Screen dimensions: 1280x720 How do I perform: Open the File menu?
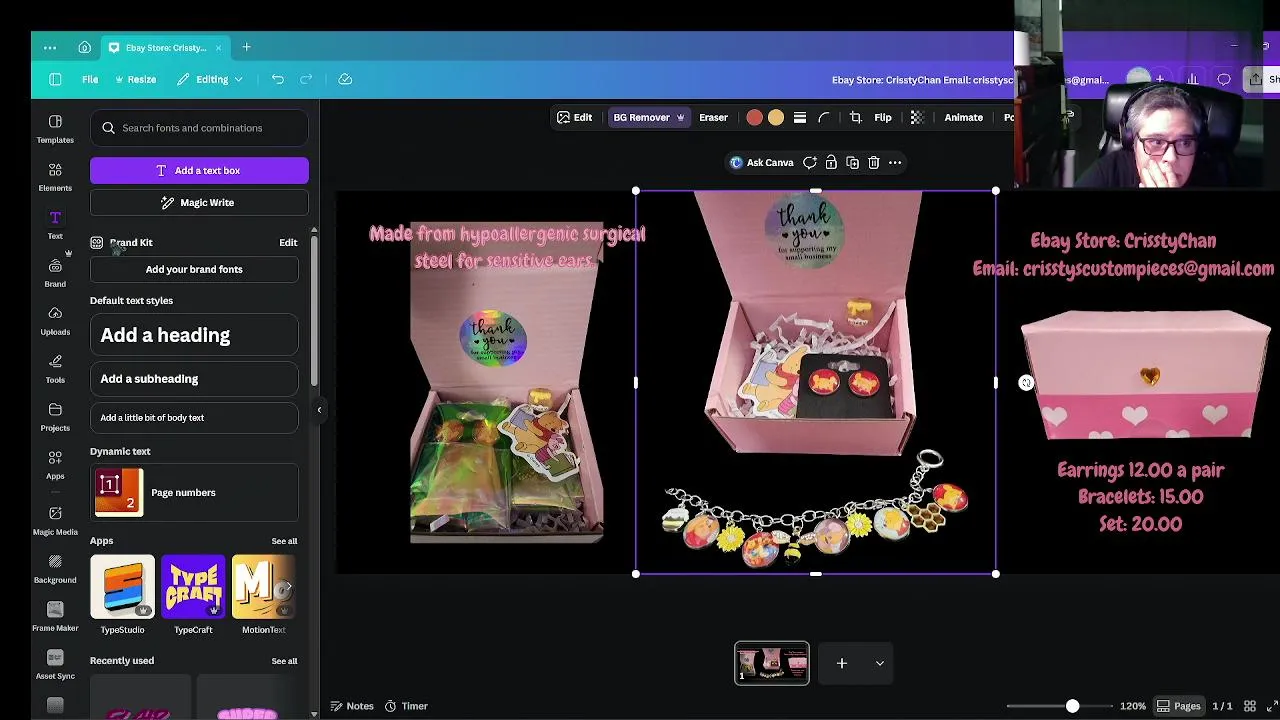click(90, 79)
